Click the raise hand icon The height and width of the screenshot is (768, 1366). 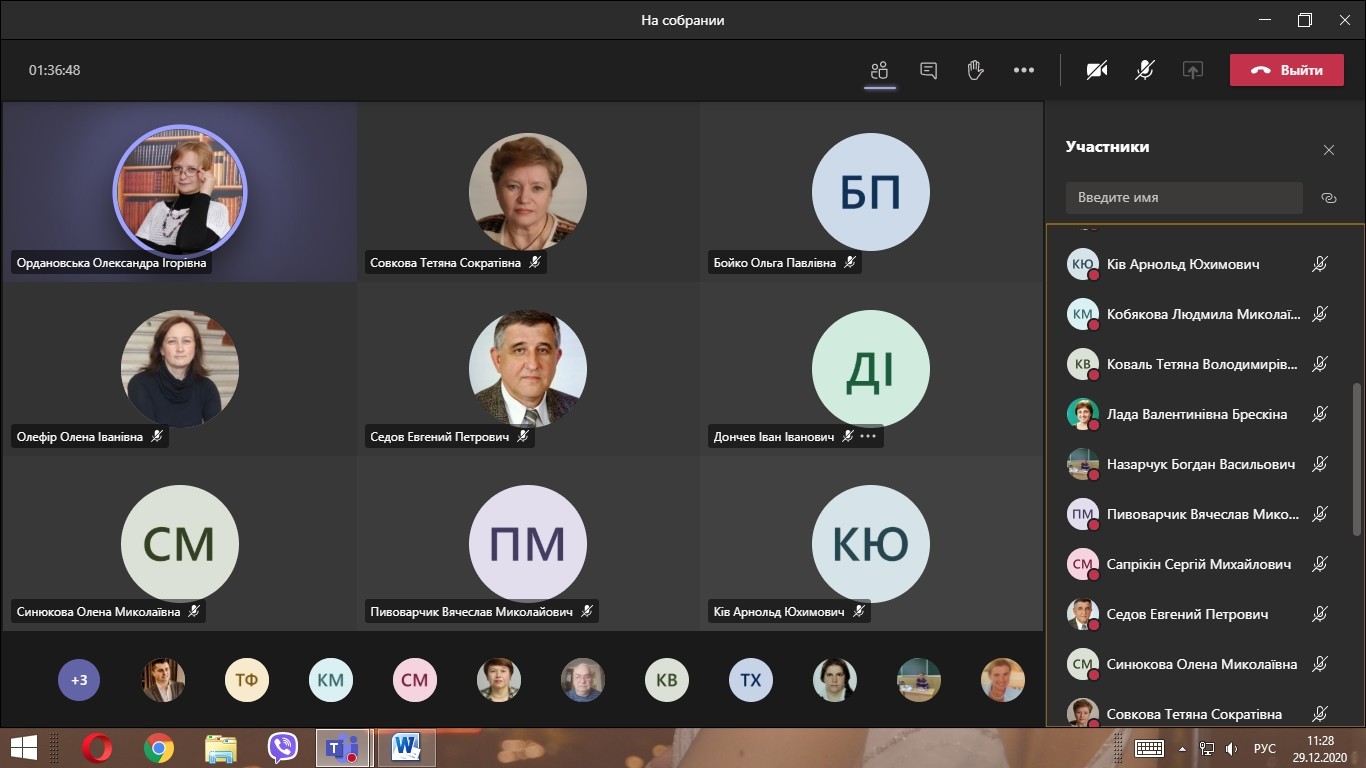pyautogui.click(x=975, y=70)
